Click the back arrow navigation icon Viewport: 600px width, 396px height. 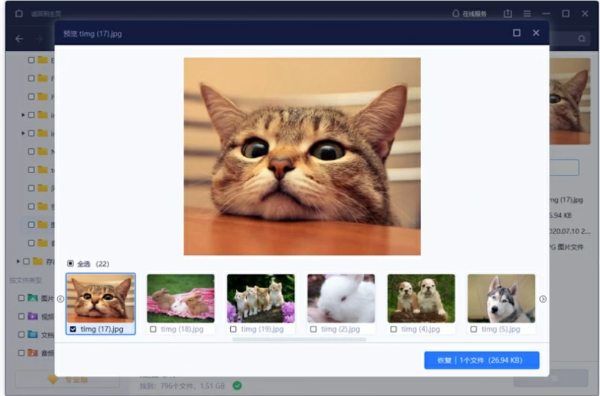pyautogui.click(x=19, y=39)
